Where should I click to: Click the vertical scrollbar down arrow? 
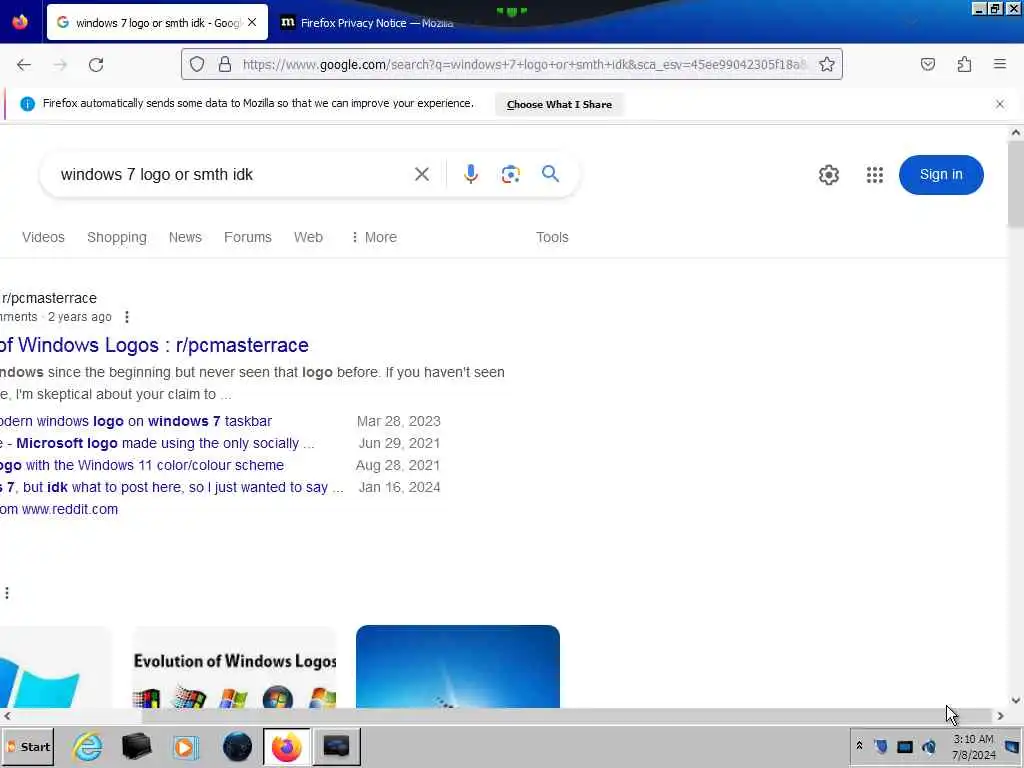(1016, 700)
